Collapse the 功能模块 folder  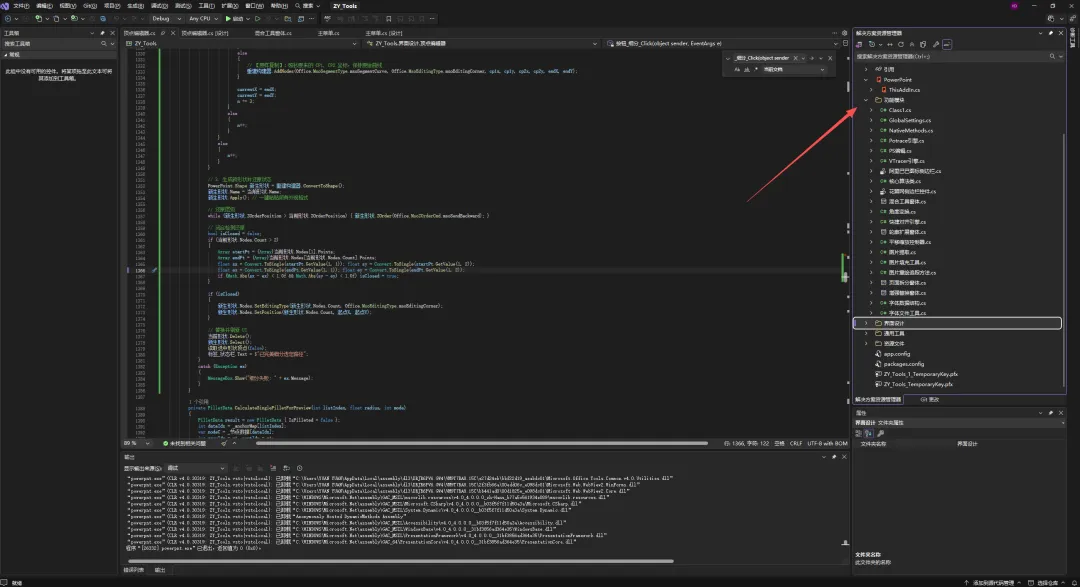[866, 100]
